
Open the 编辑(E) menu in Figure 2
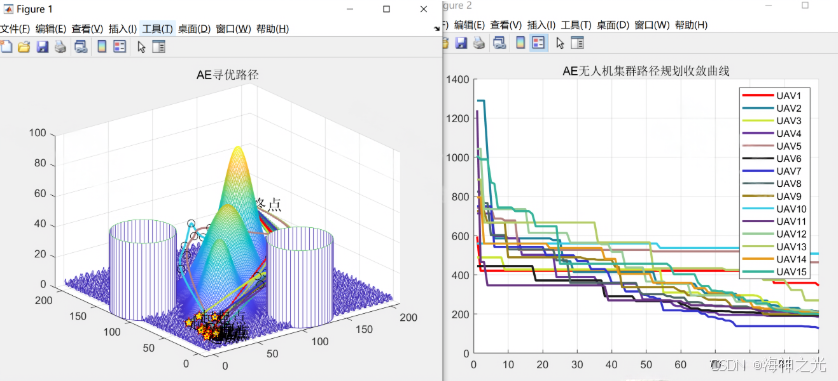point(469,25)
